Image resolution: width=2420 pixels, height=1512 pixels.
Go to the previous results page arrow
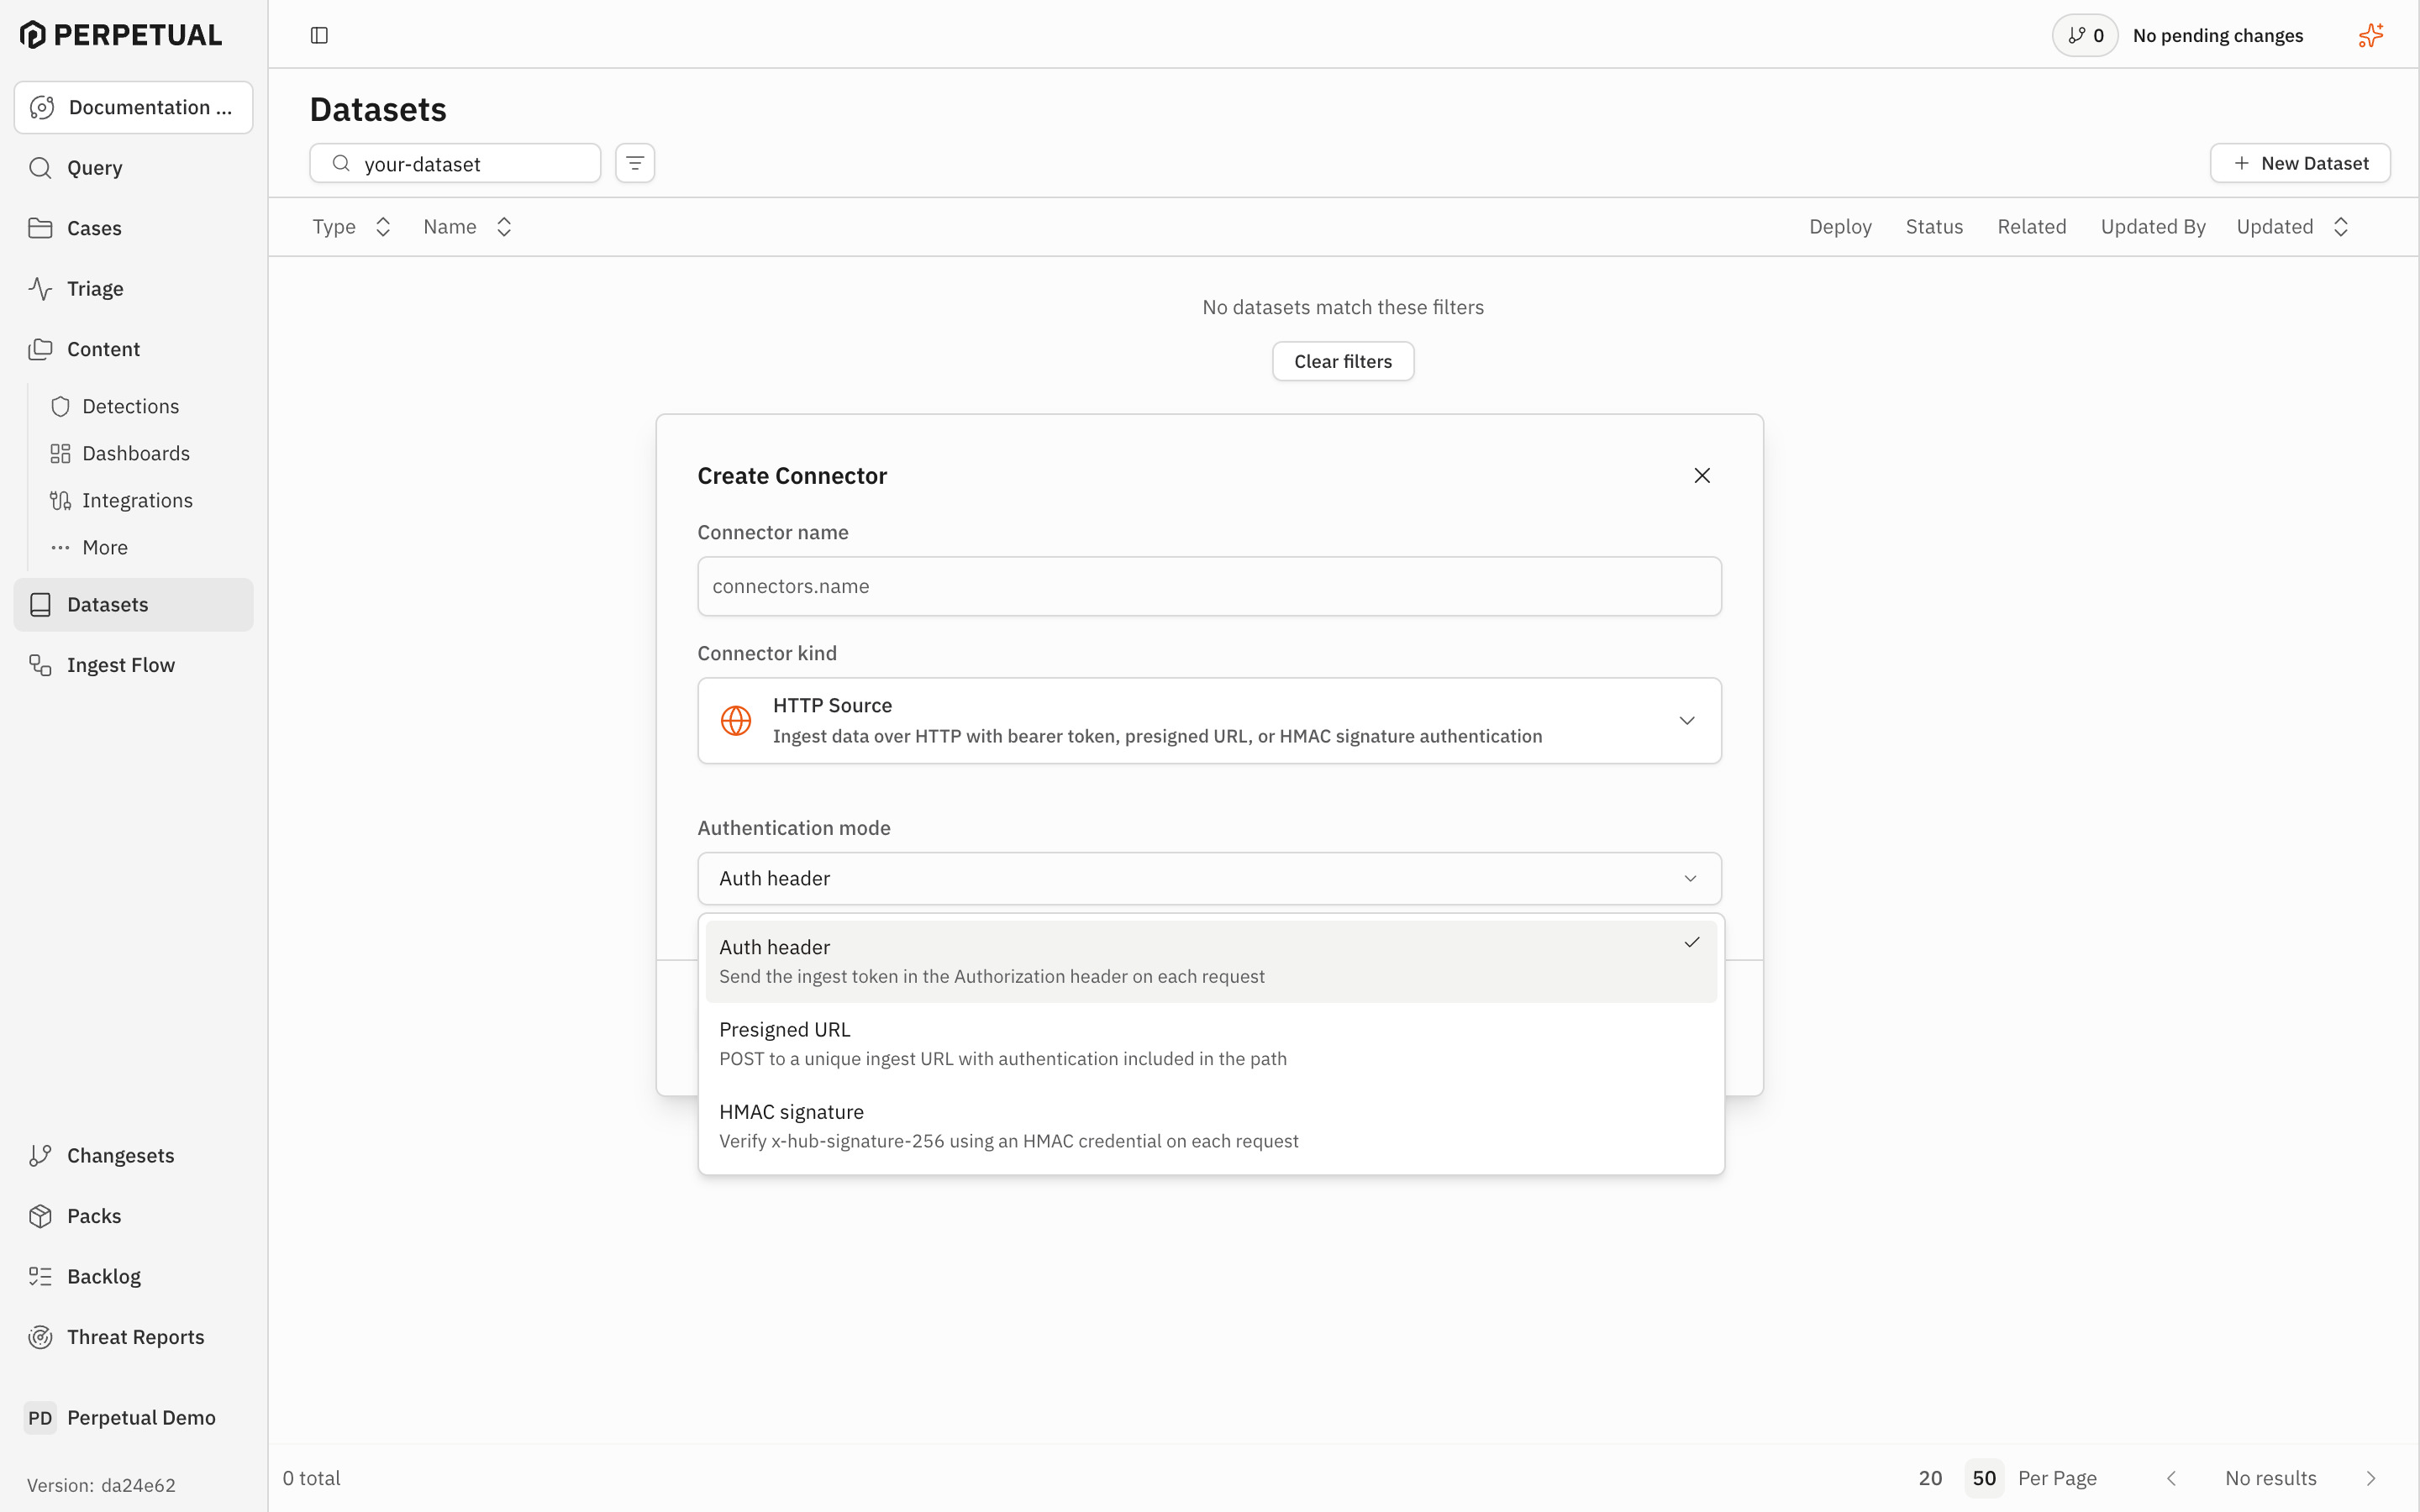tap(2171, 1478)
